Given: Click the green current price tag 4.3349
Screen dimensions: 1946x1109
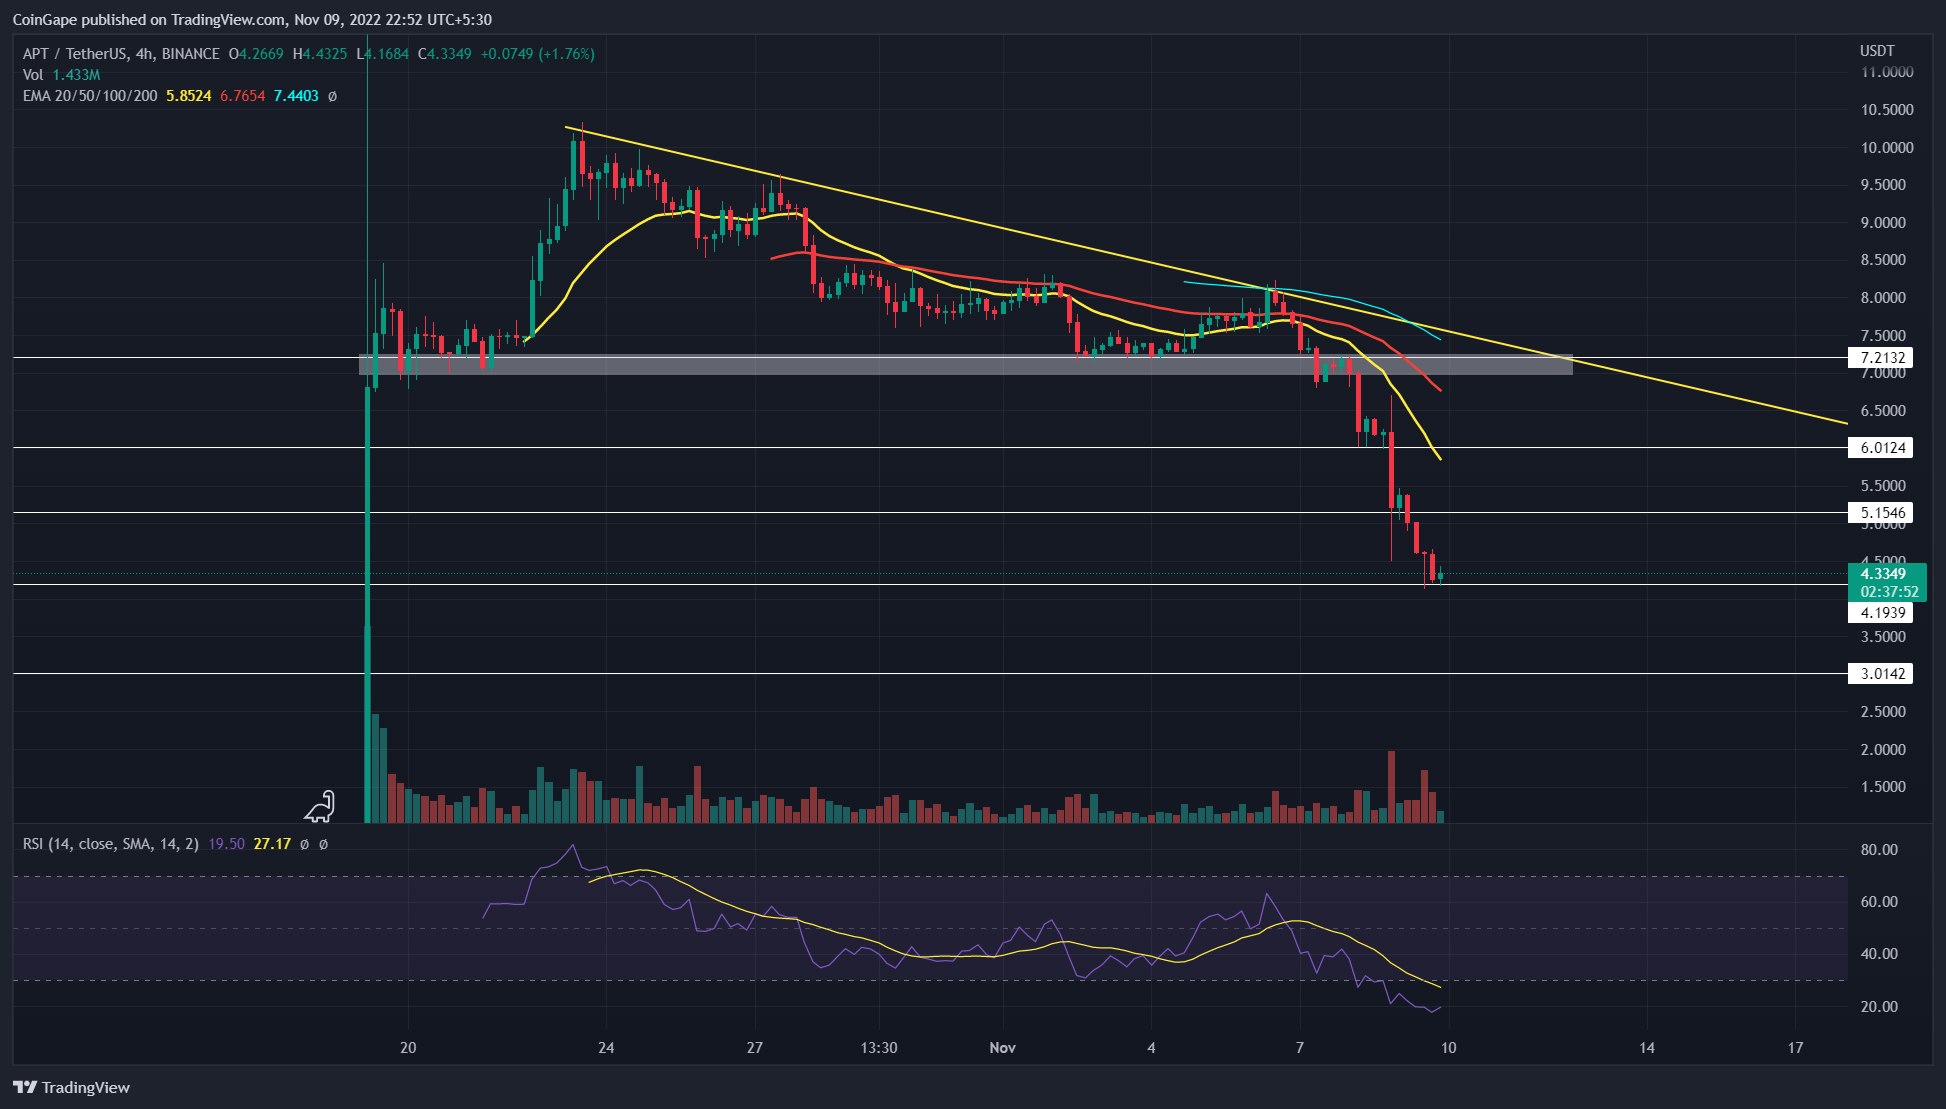Looking at the screenshot, I should tap(1884, 574).
